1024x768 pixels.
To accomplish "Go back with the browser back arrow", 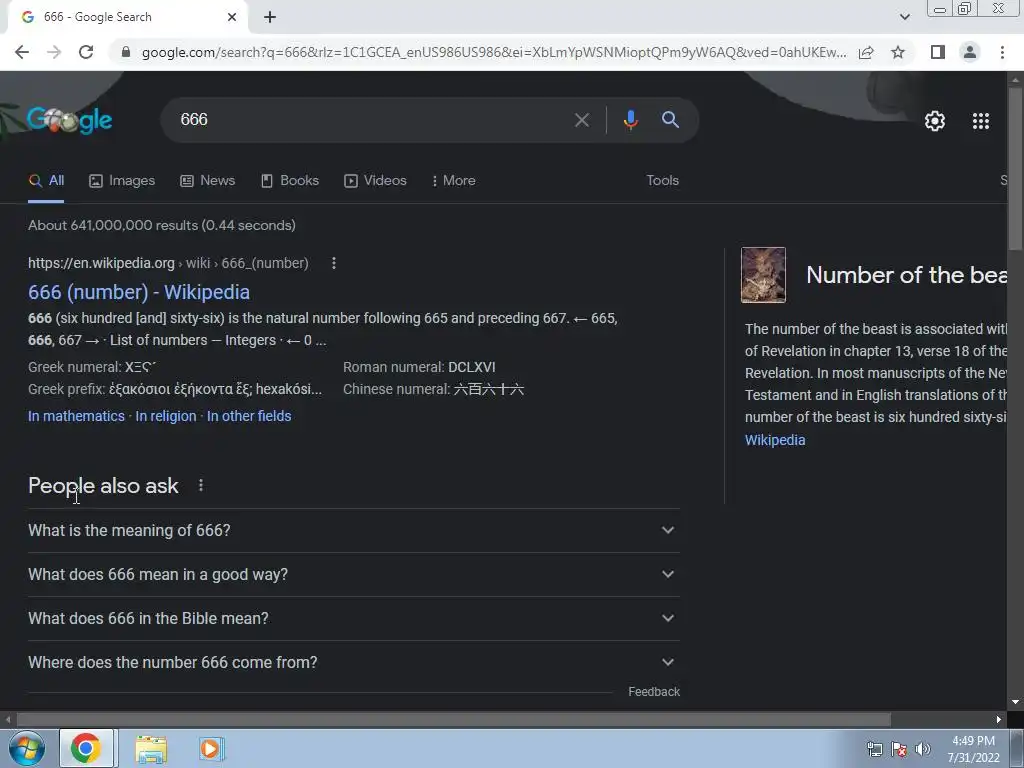I will pyautogui.click(x=22, y=52).
